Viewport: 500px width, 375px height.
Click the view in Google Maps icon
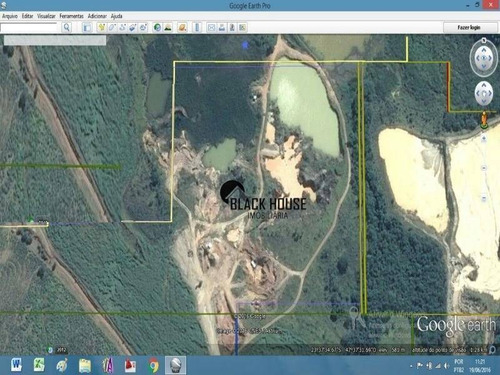coord(243,27)
